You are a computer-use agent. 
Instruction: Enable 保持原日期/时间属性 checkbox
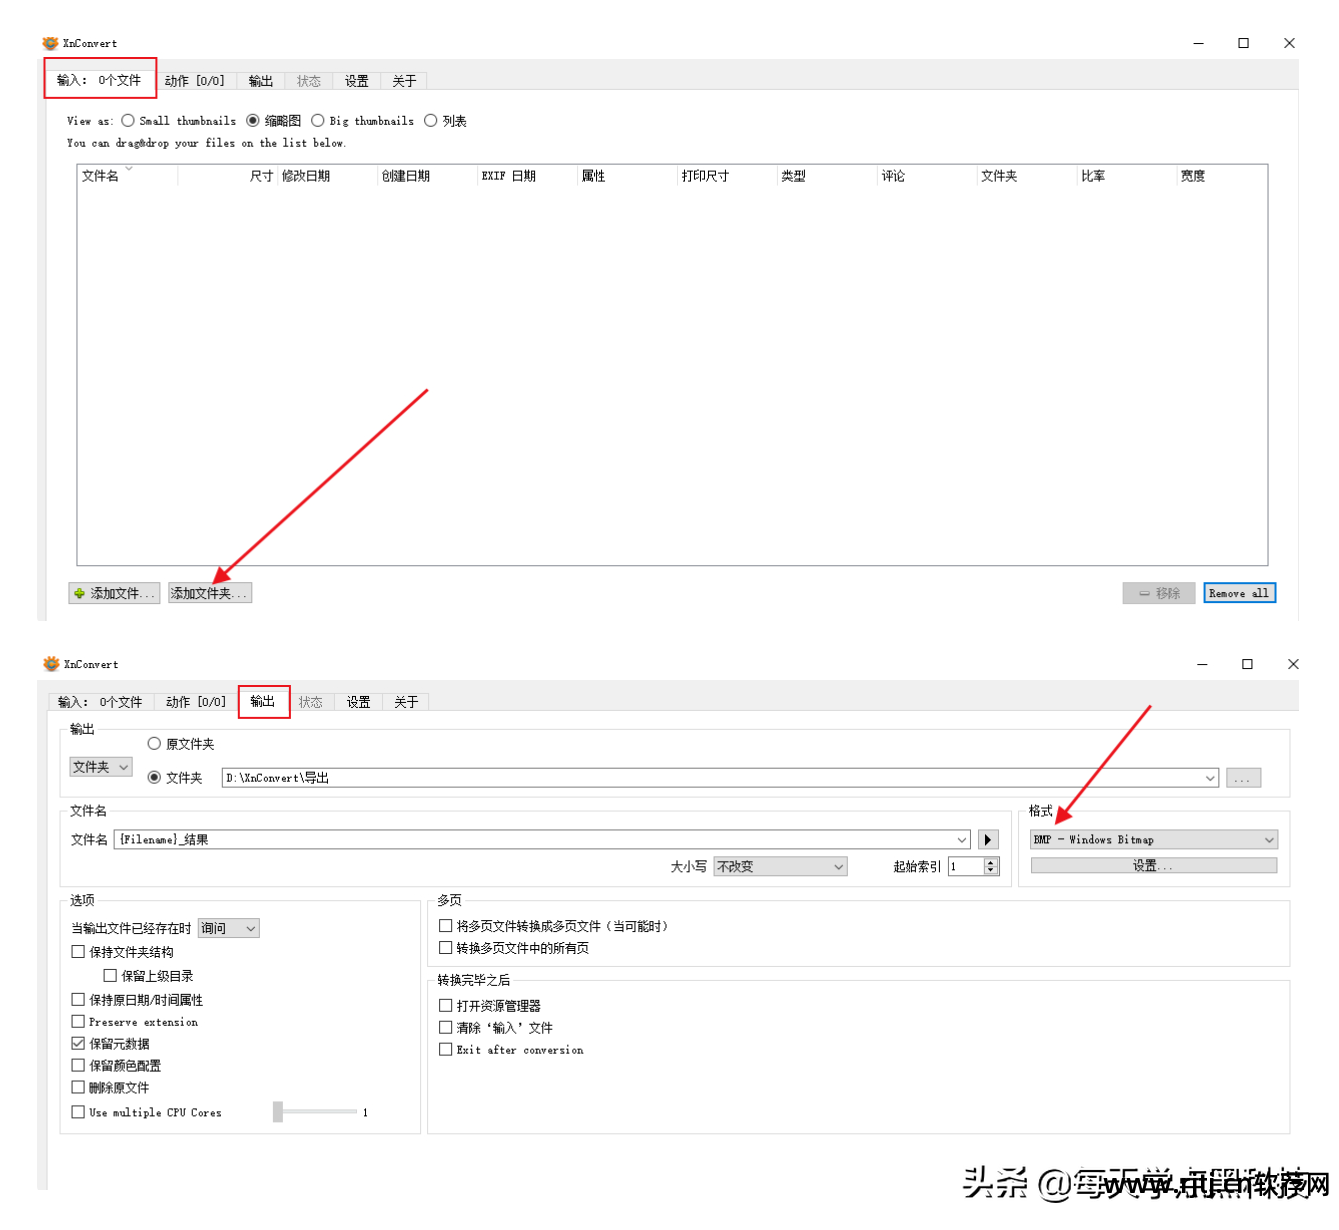pyautogui.click(x=78, y=999)
